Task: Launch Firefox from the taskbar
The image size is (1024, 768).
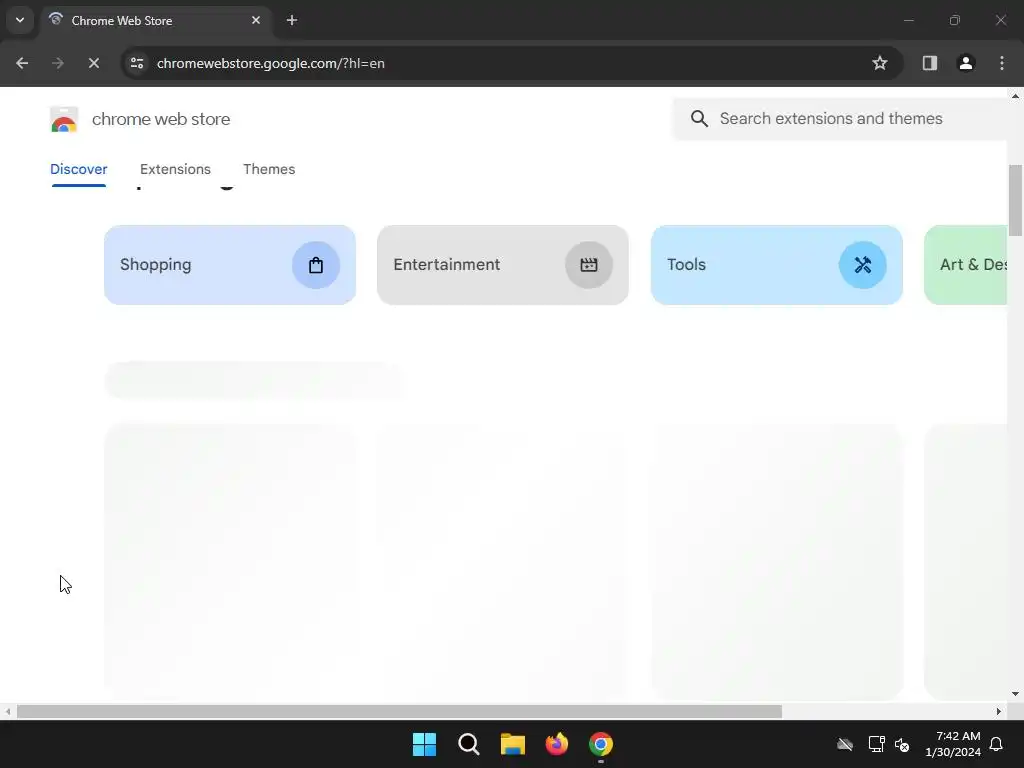Action: click(x=556, y=744)
